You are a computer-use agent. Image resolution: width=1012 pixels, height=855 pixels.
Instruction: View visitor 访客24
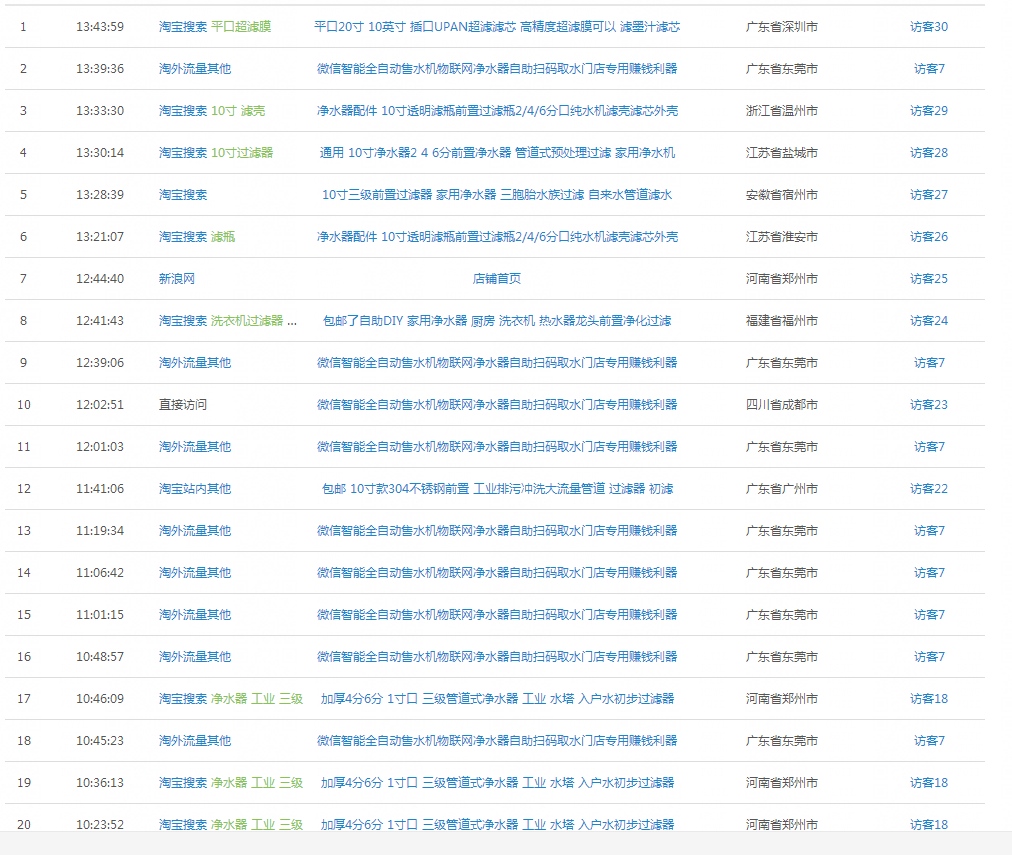click(929, 320)
